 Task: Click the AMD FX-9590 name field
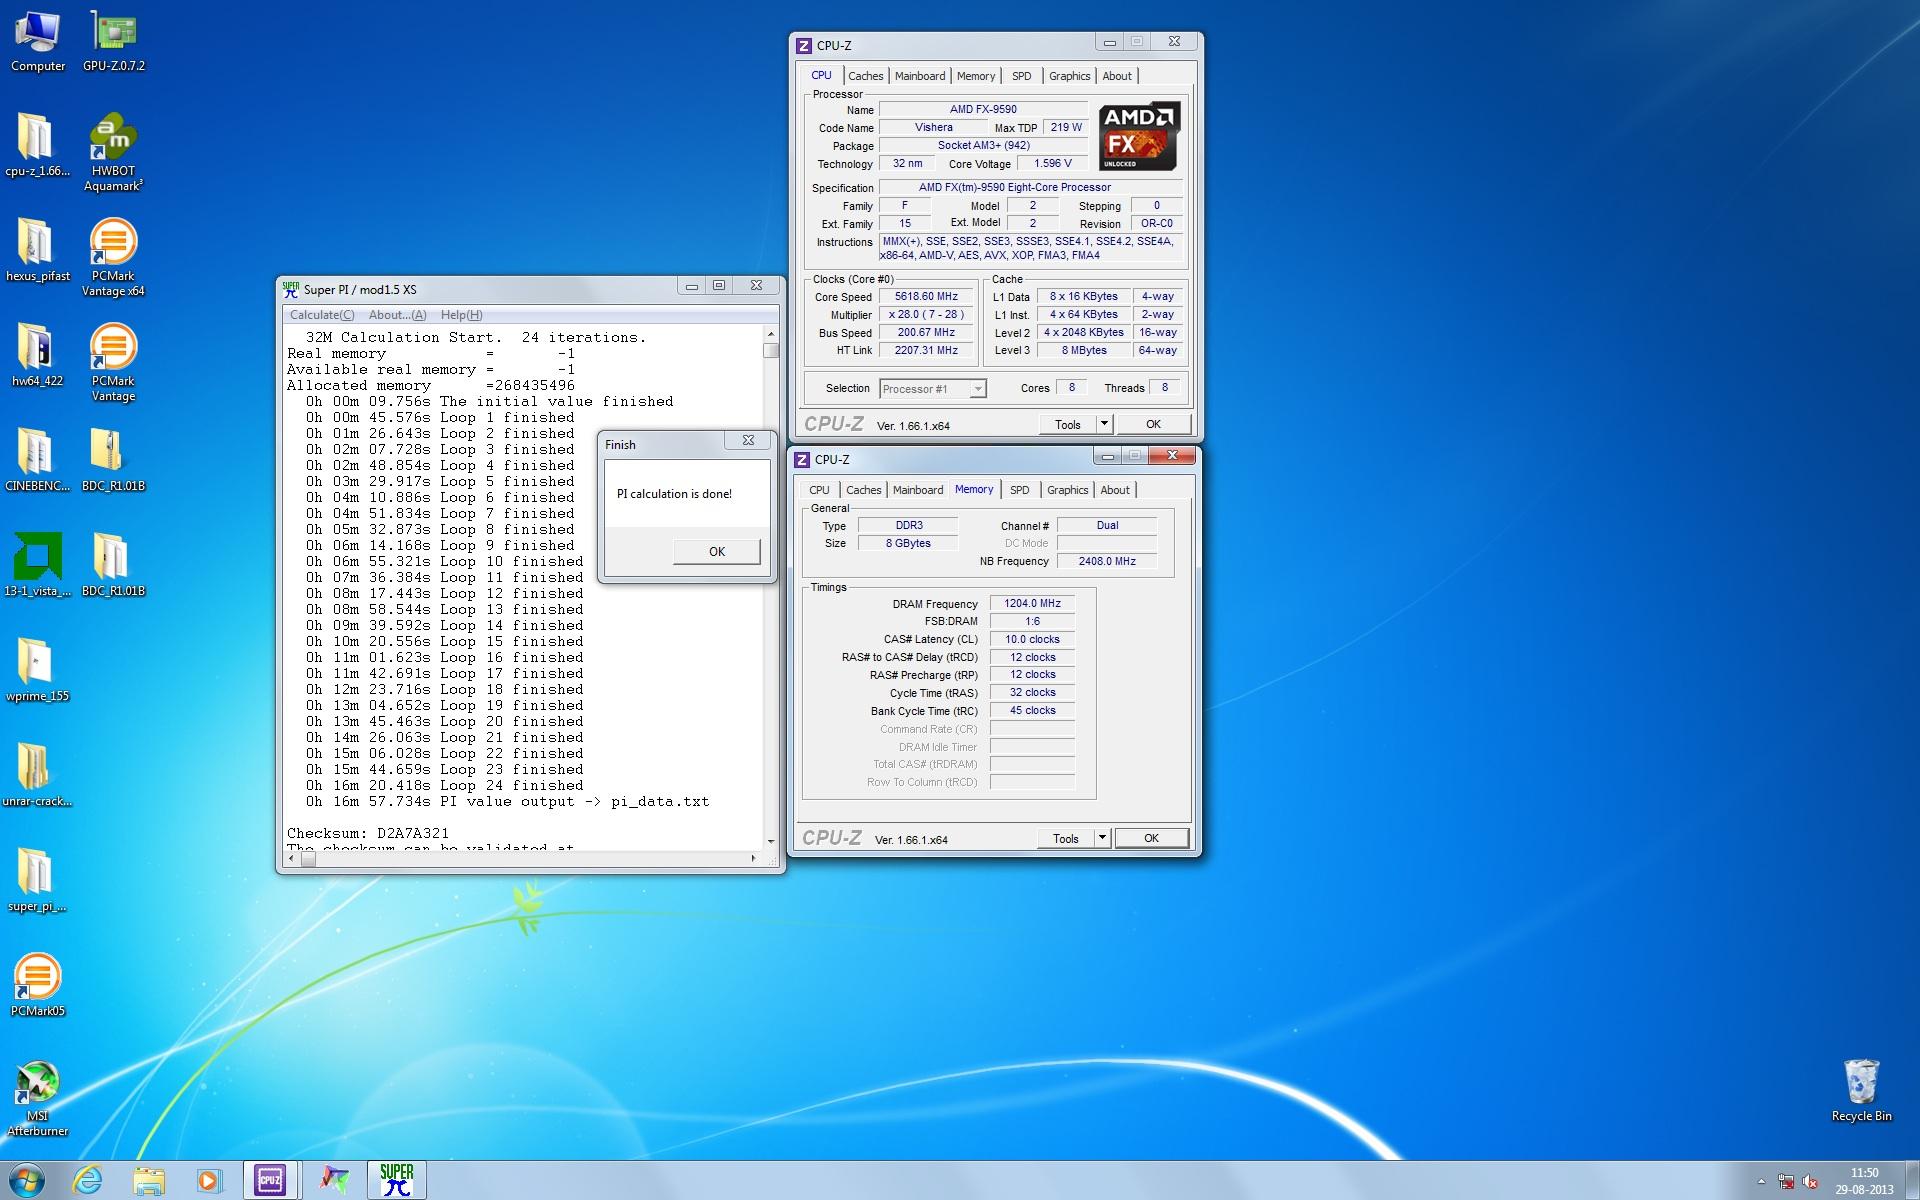pyautogui.click(x=983, y=109)
